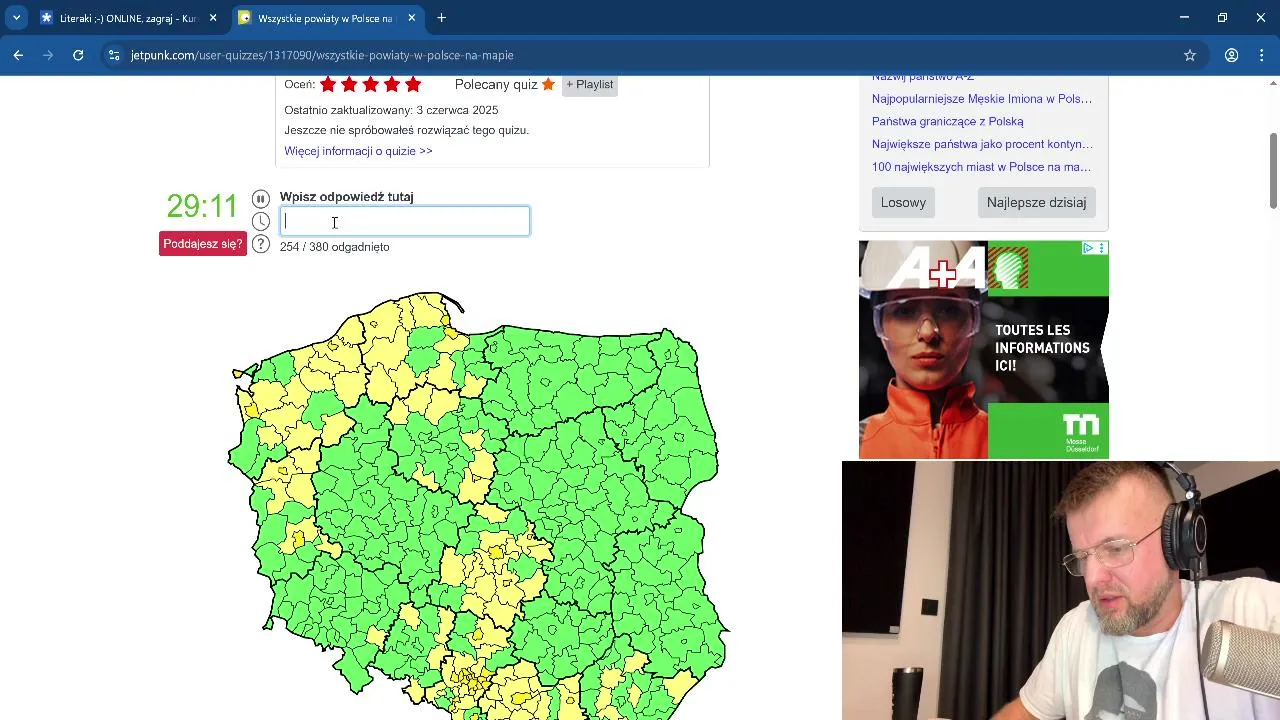The height and width of the screenshot is (720, 1280).
Task: Click the answer input field
Action: (405, 221)
